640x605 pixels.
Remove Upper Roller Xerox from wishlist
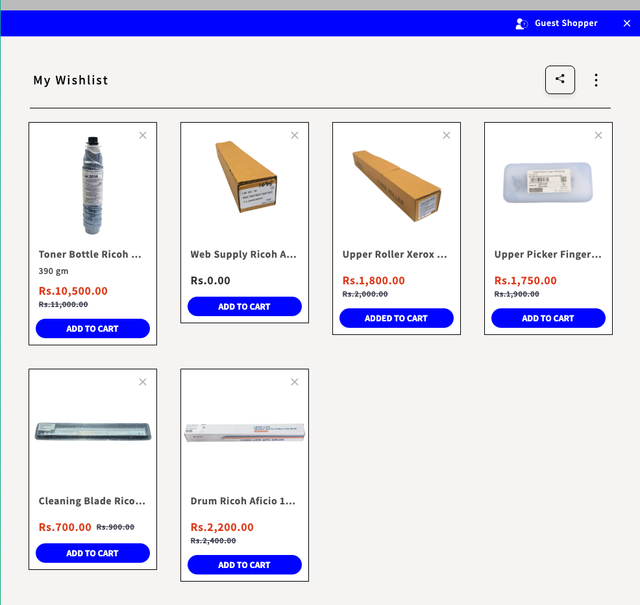coord(446,135)
